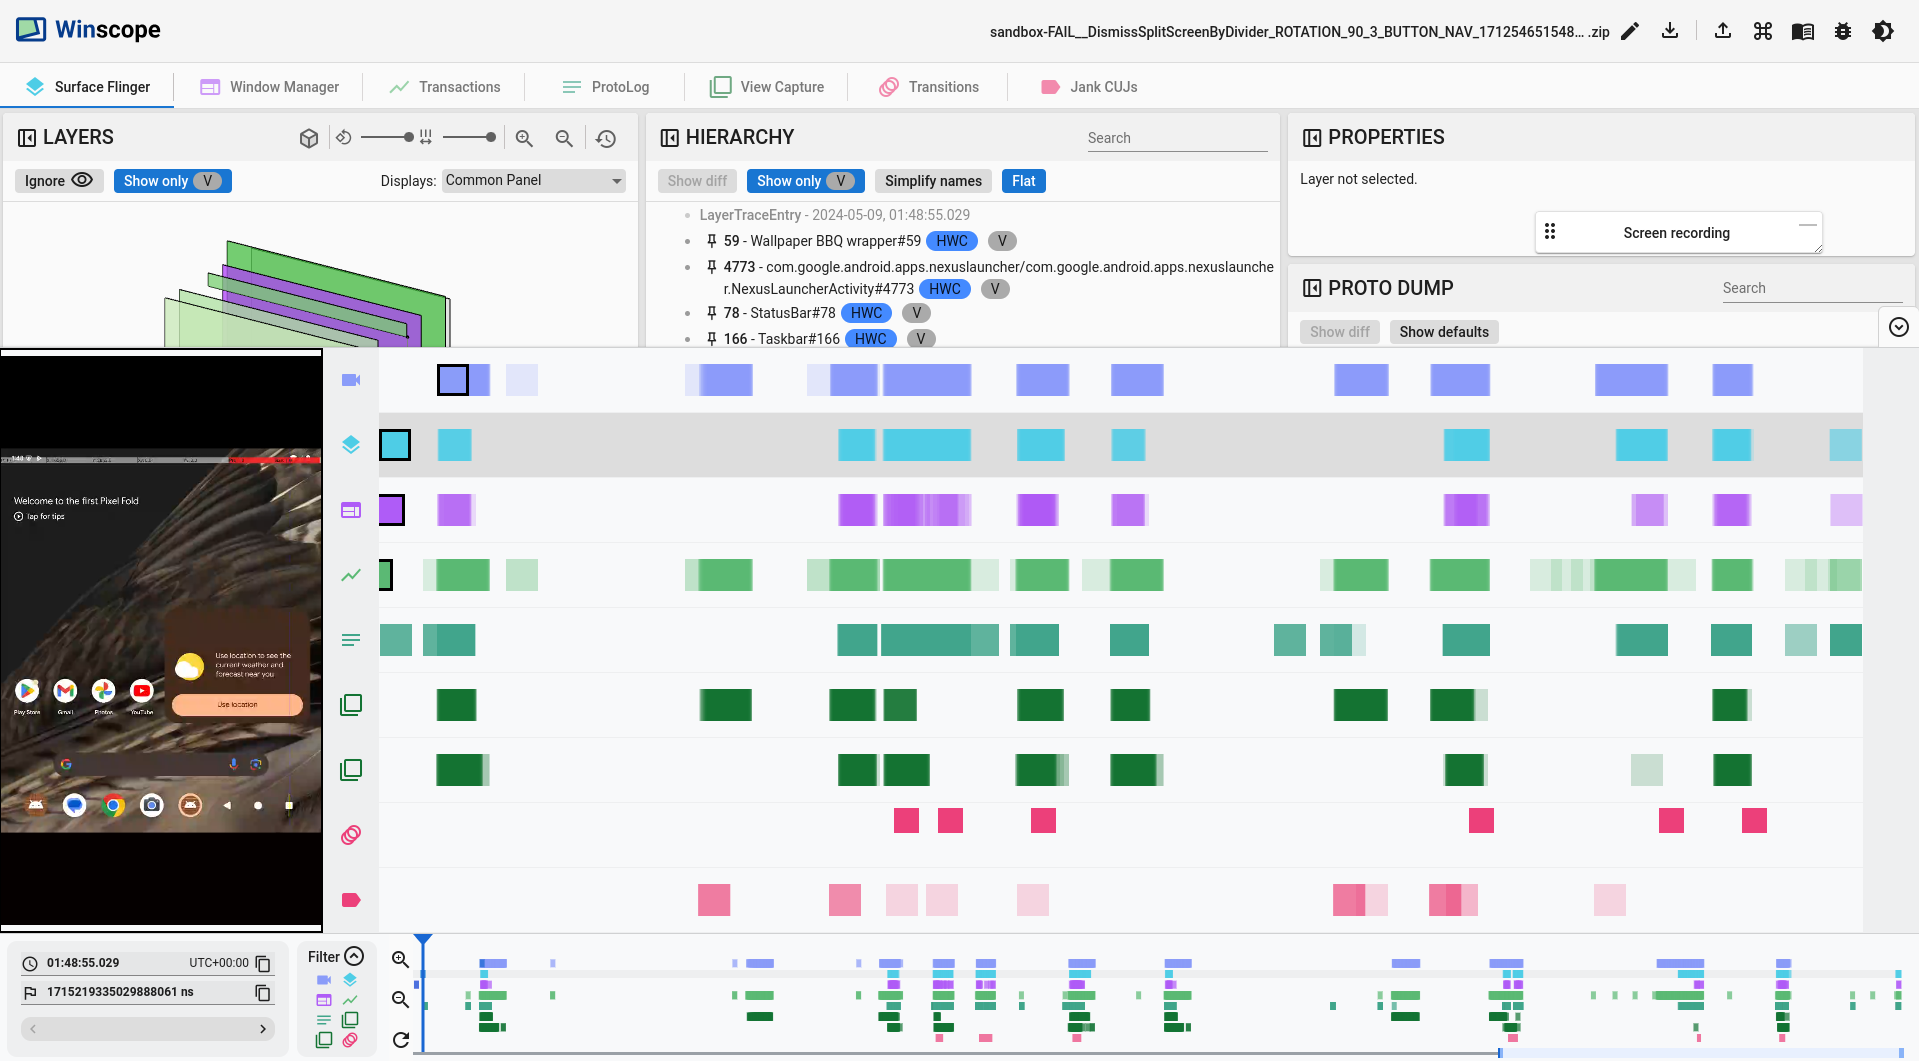This screenshot has width=1919, height=1061.
Task: Upload a new trace file
Action: pos(1722,31)
